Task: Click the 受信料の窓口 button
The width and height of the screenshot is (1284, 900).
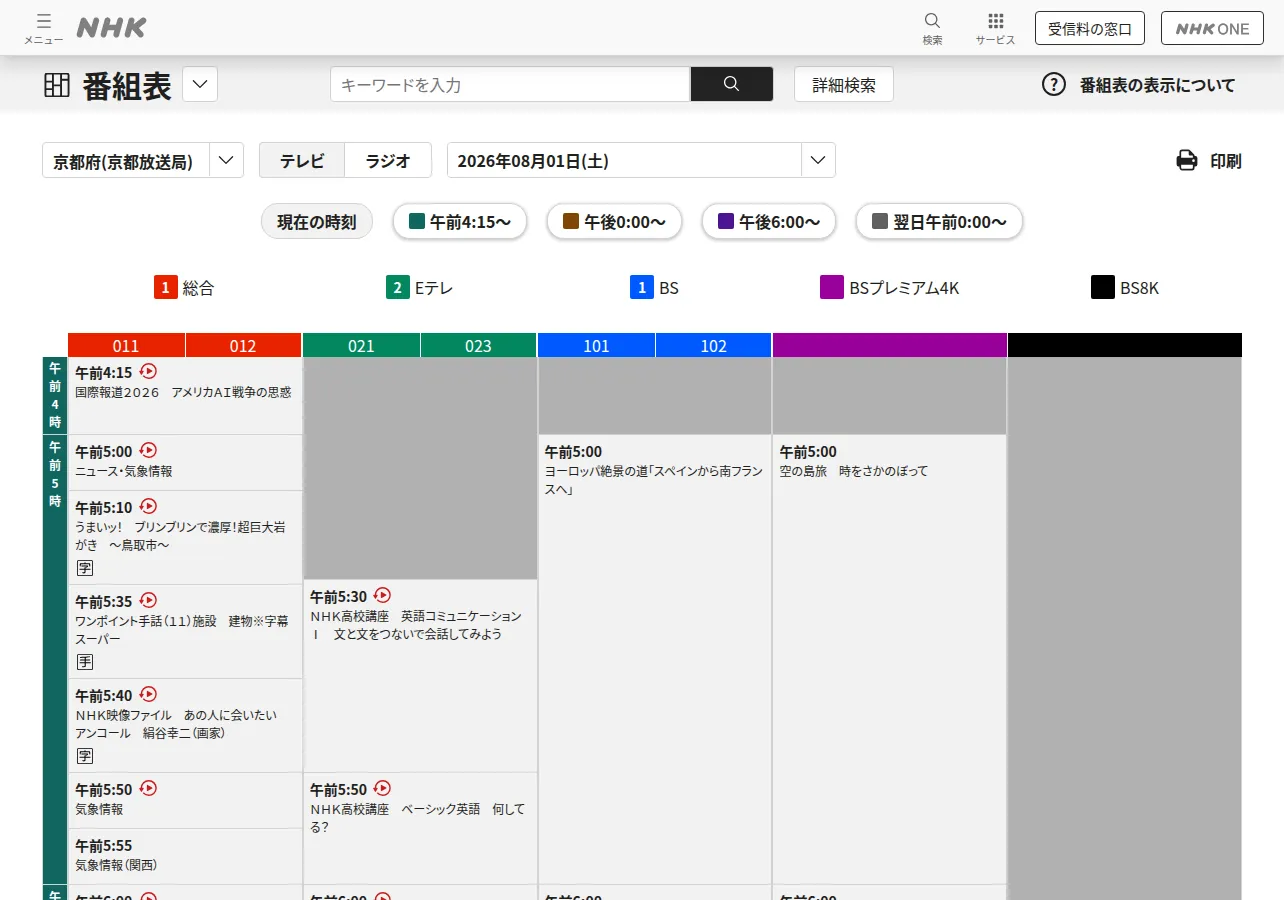Action: [x=1089, y=28]
